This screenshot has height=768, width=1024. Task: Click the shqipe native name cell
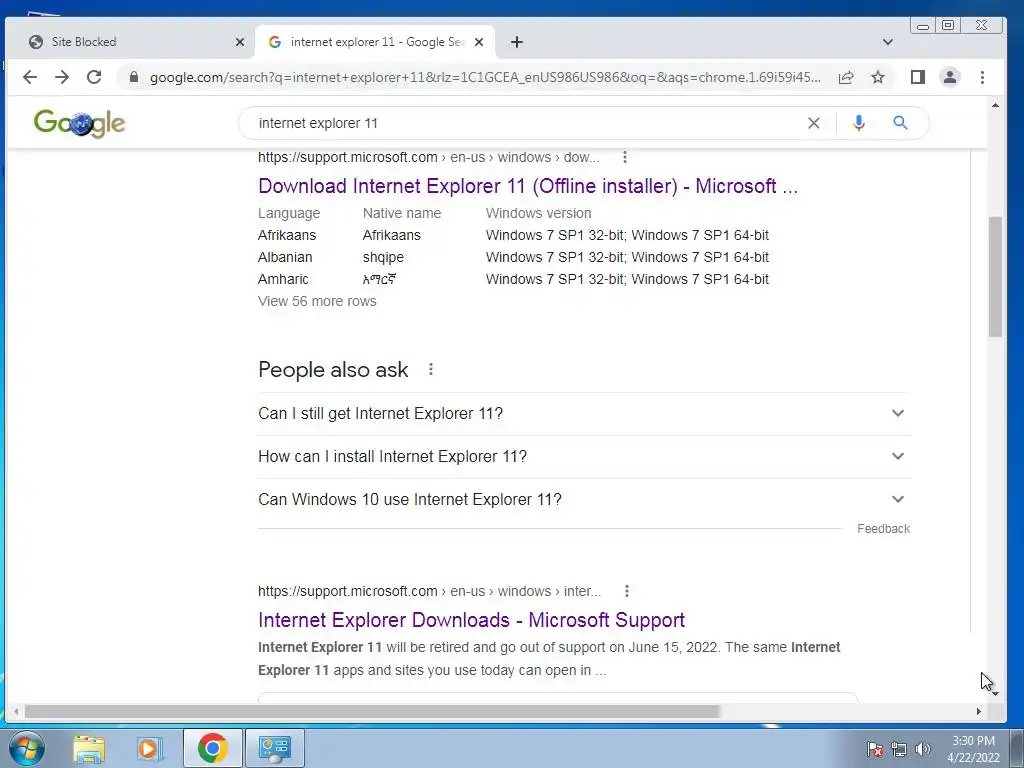[x=383, y=257]
